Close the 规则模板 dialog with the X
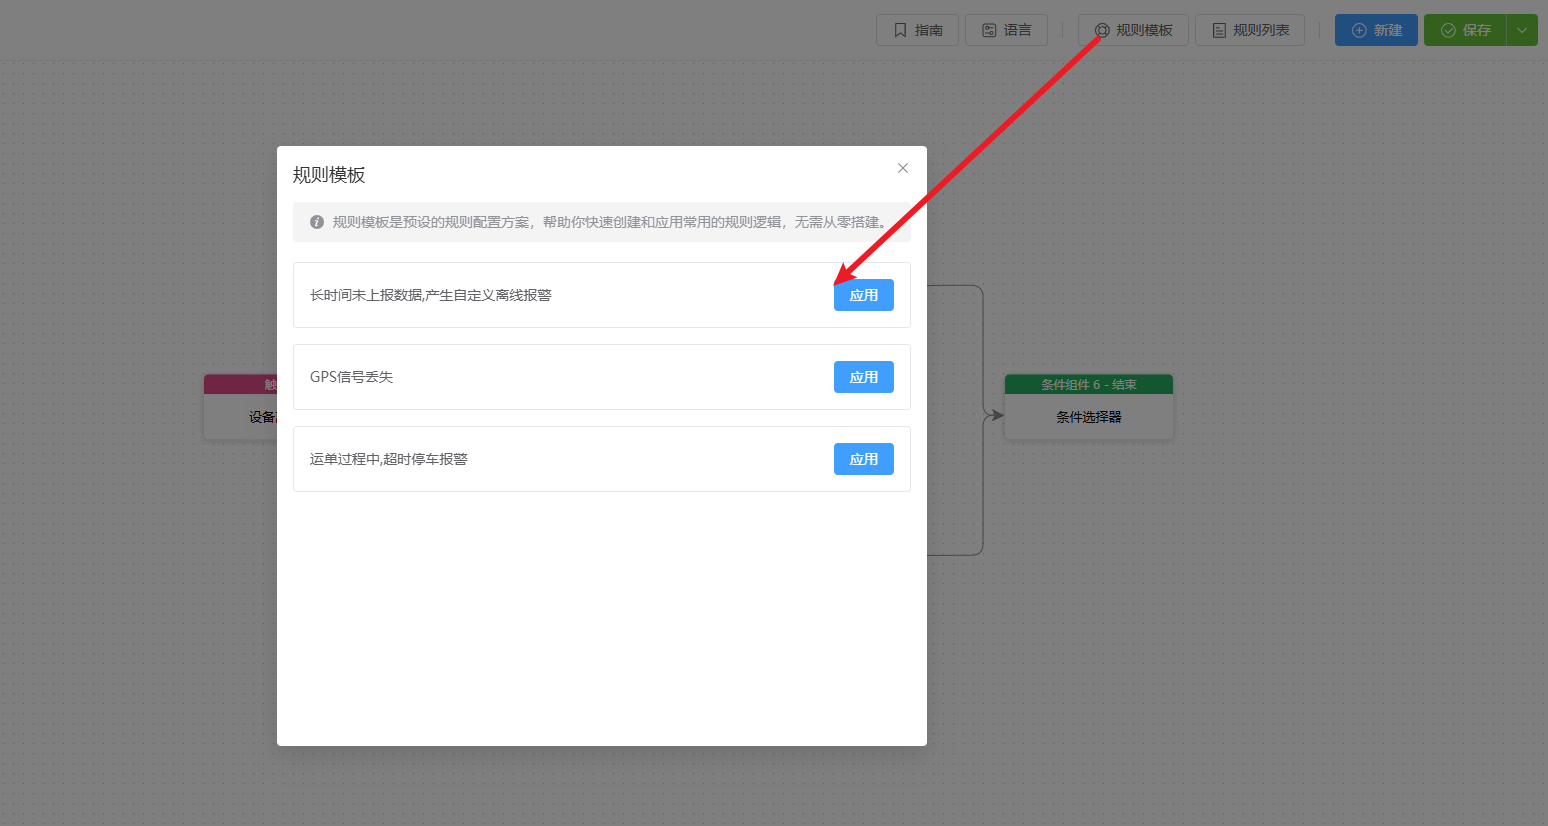 point(903,168)
